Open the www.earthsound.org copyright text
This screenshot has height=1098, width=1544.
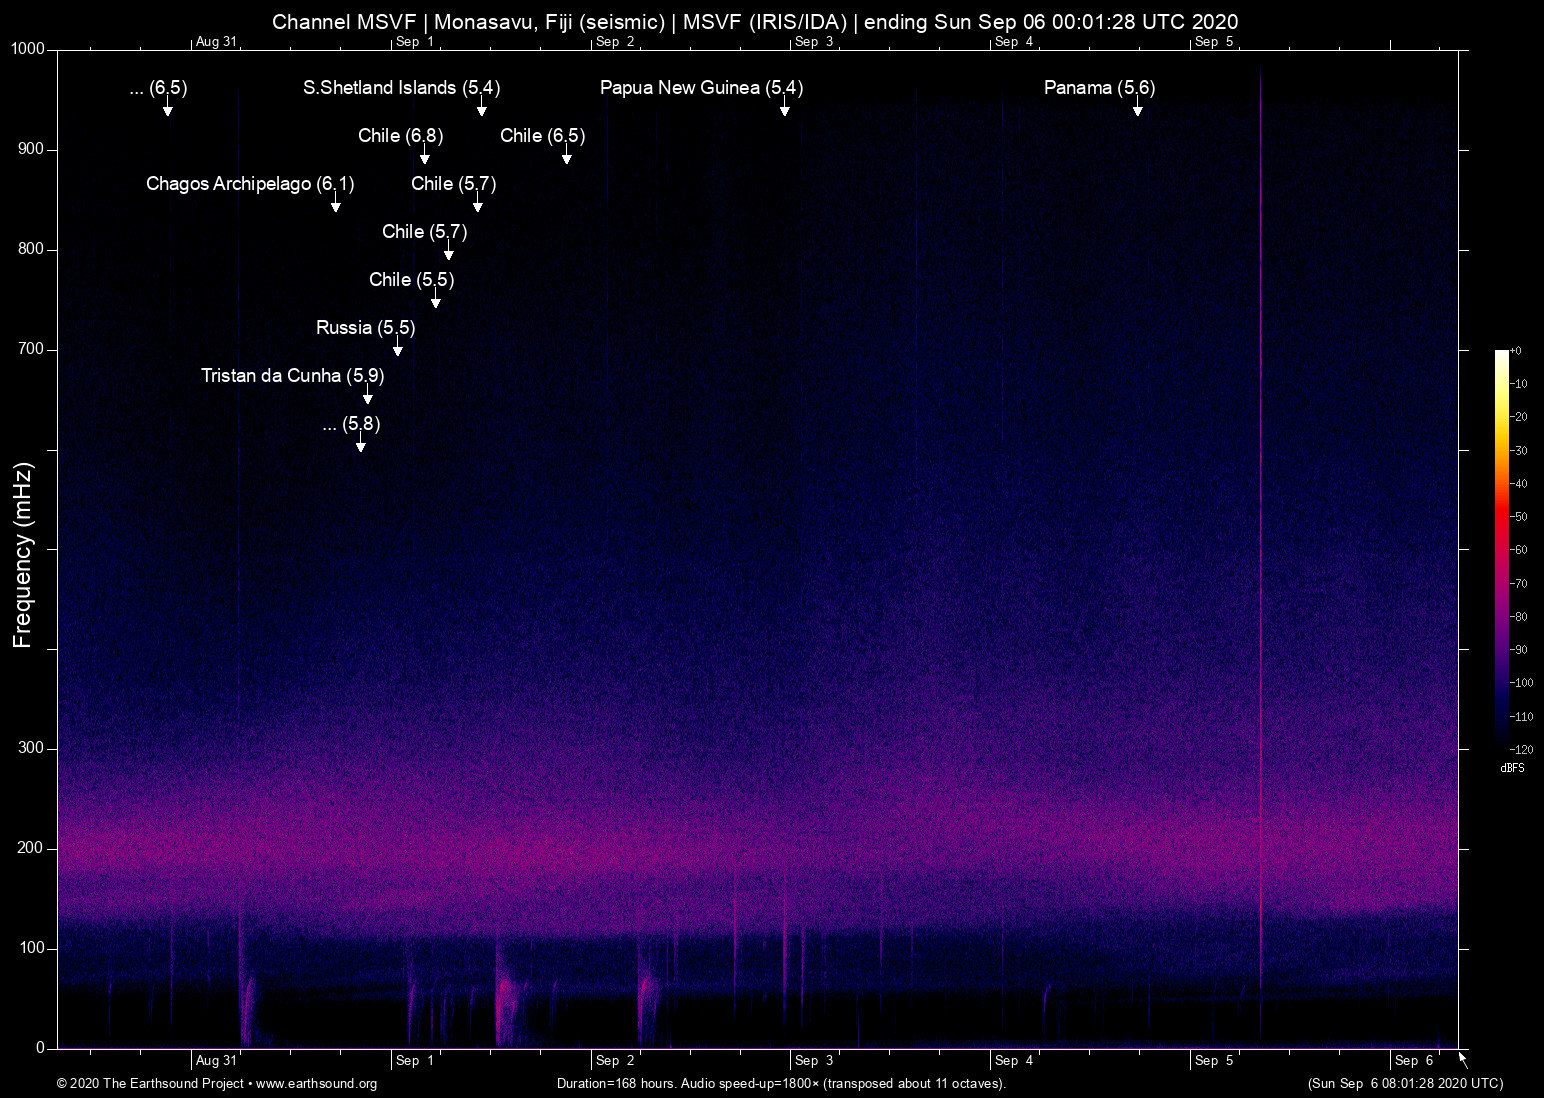pyautogui.click(x=217, y=1083)
